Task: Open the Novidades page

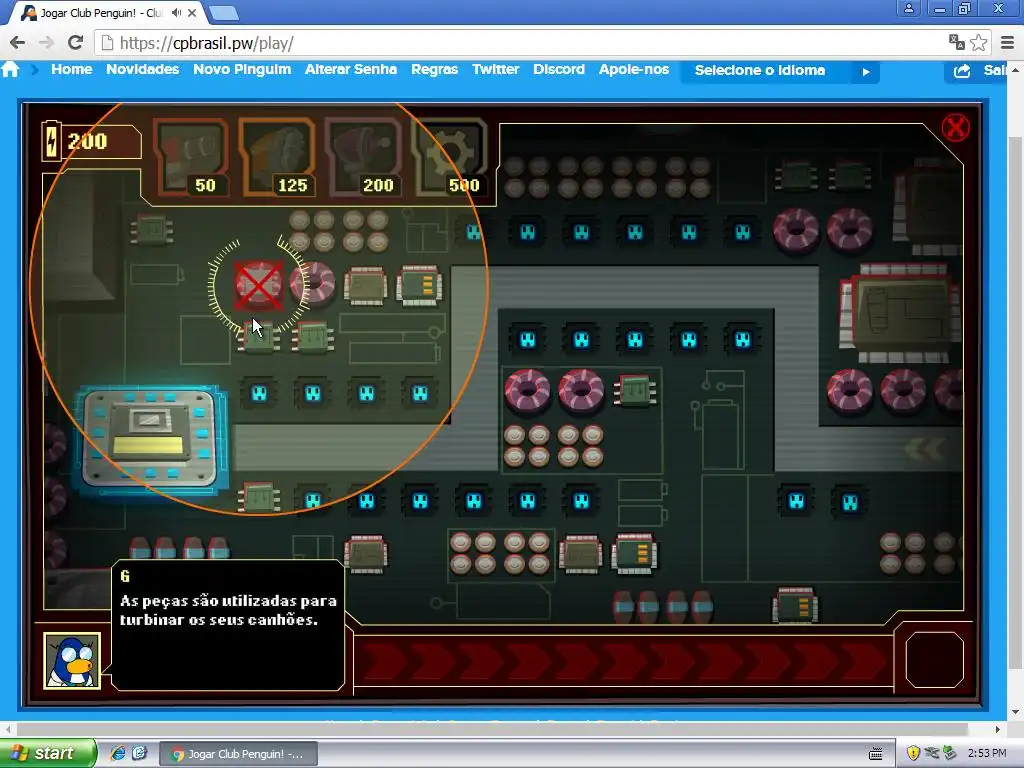Action: click(142, 69)
